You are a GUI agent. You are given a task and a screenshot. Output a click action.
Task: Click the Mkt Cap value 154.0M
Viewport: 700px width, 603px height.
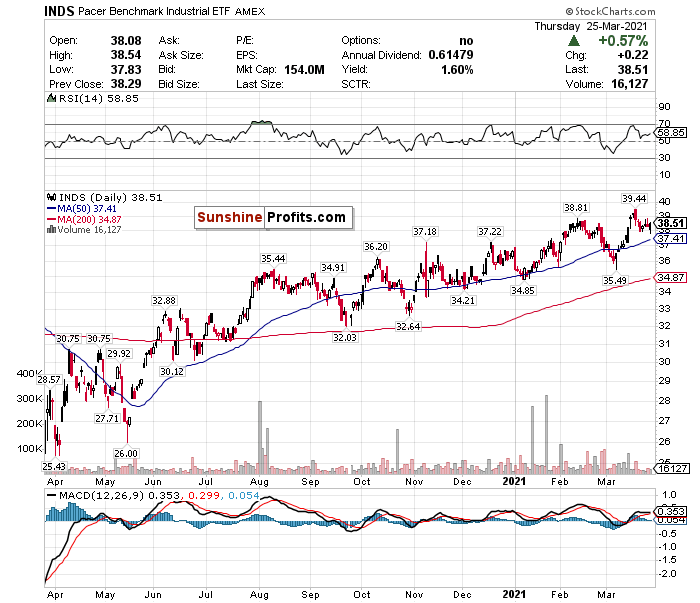(304, 70)
